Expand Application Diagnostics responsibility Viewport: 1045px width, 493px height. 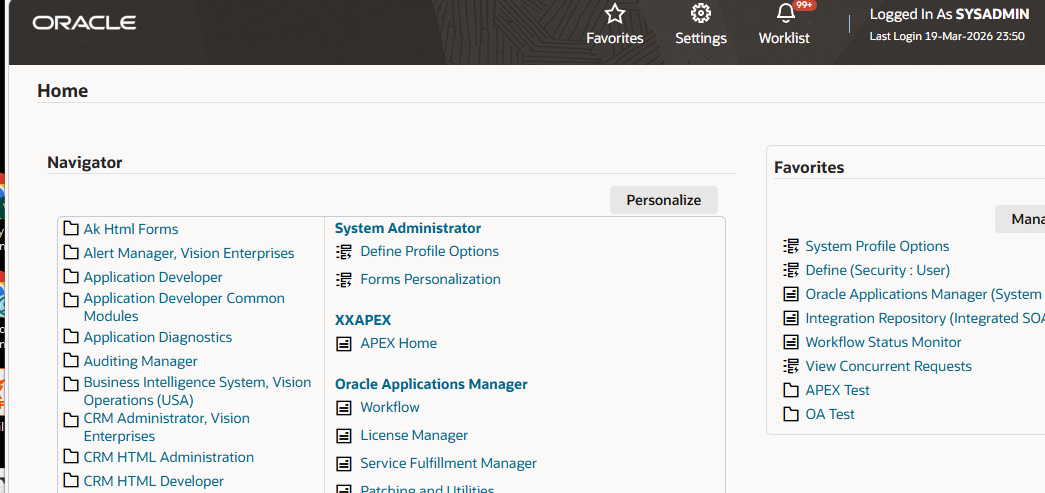point(157,337)
